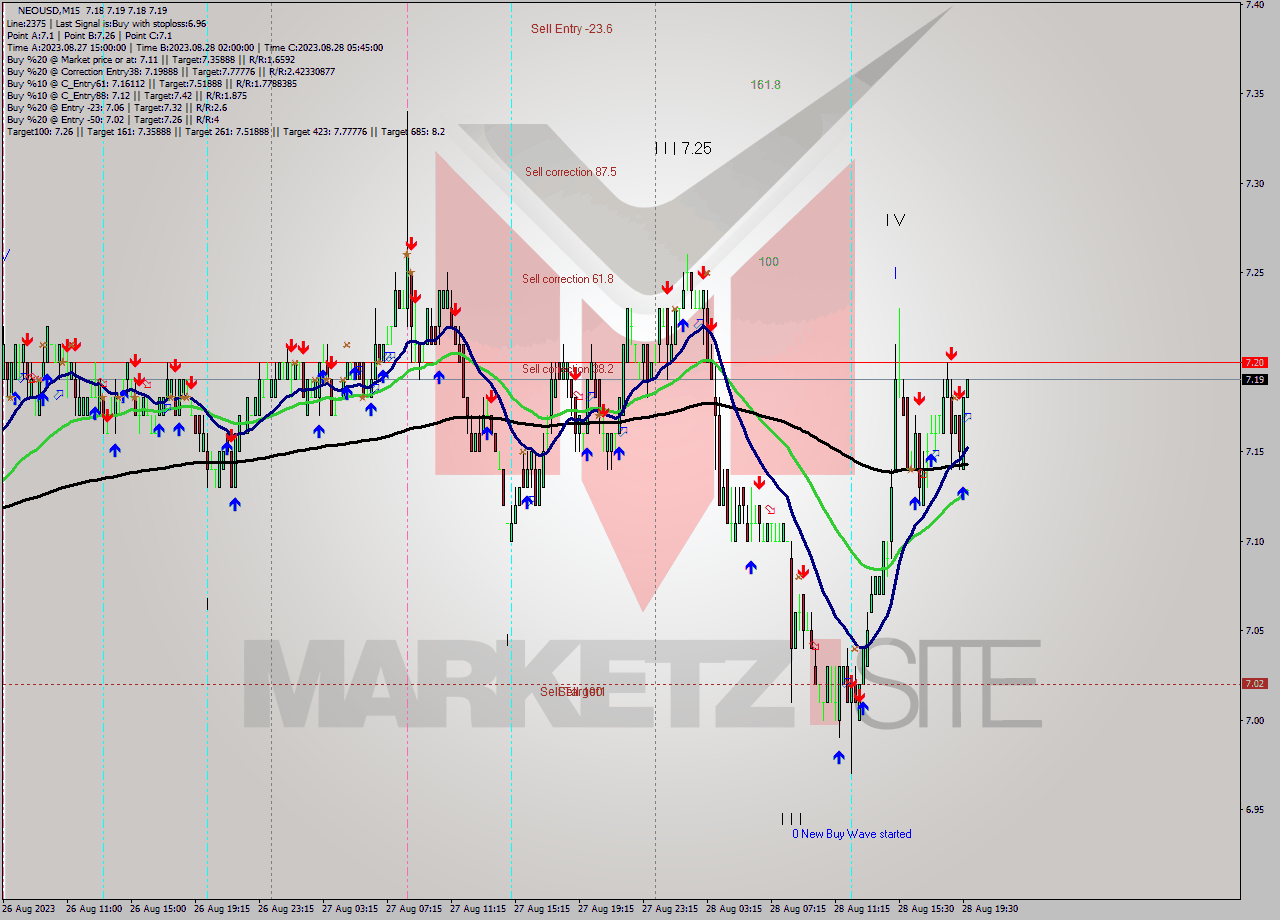Viewport: 1280px width, 920px height.
Task: Click the 7.30 price axis value
Action: point(1254,184)
